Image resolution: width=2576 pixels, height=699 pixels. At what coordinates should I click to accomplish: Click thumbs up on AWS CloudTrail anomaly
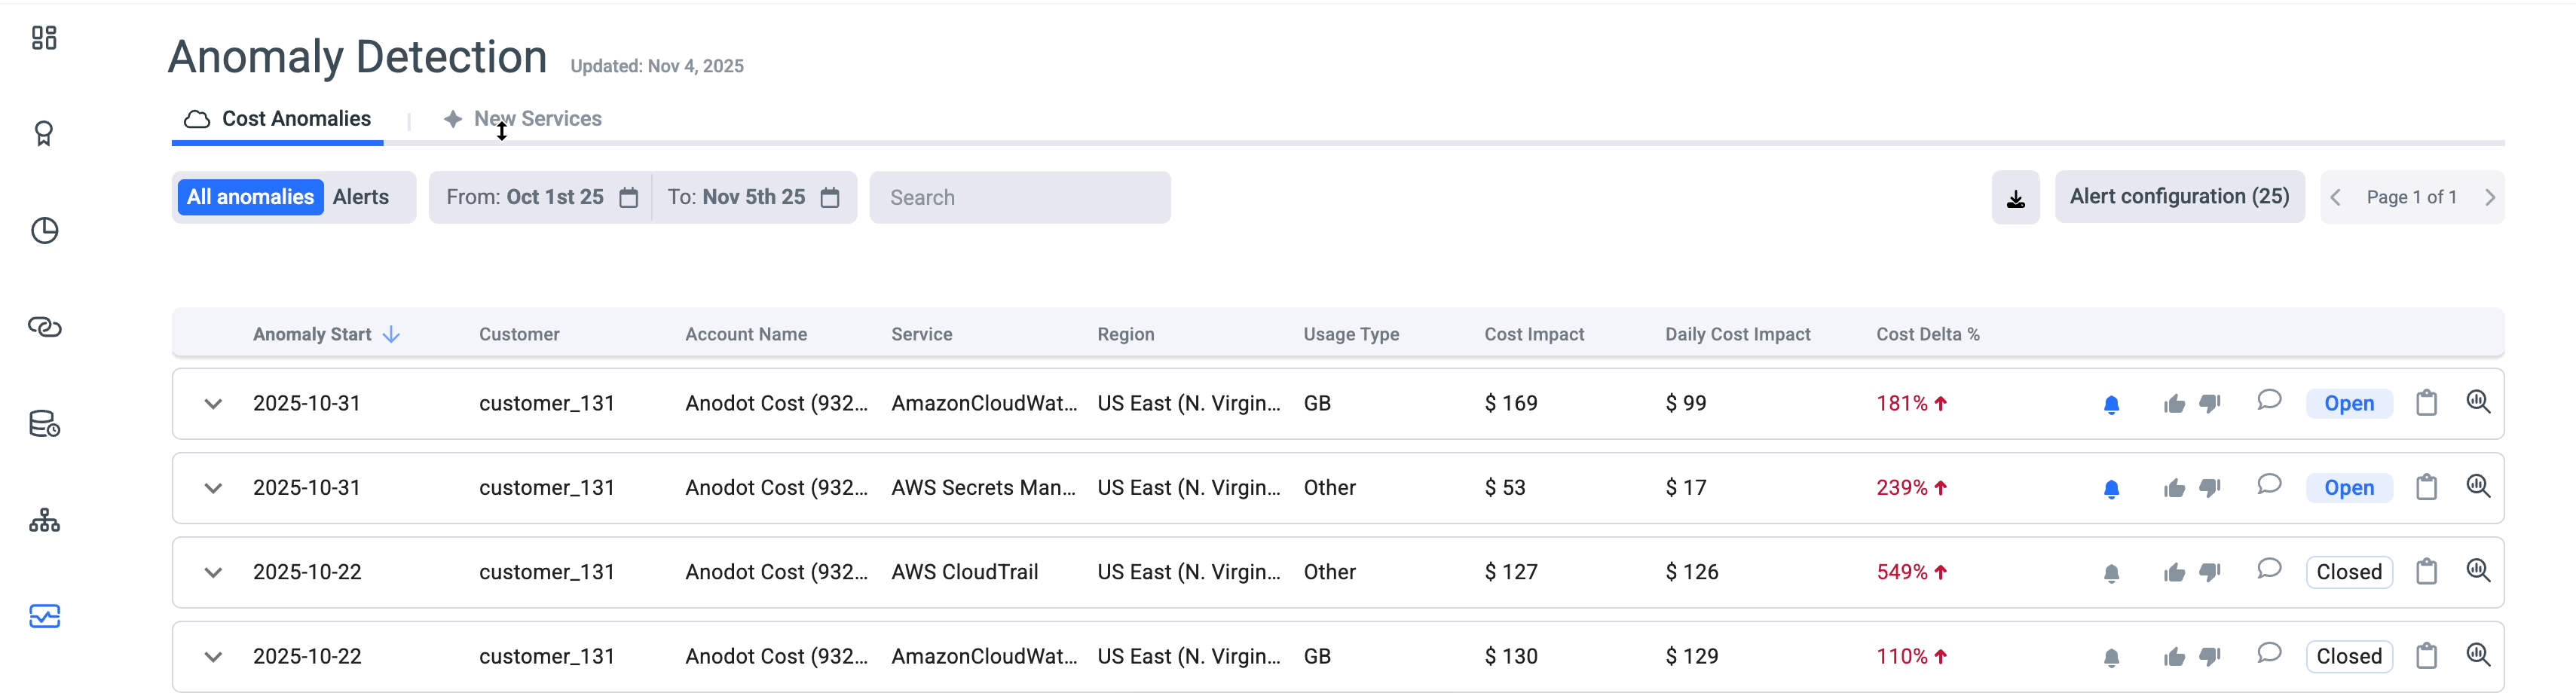click(2173, 573)
